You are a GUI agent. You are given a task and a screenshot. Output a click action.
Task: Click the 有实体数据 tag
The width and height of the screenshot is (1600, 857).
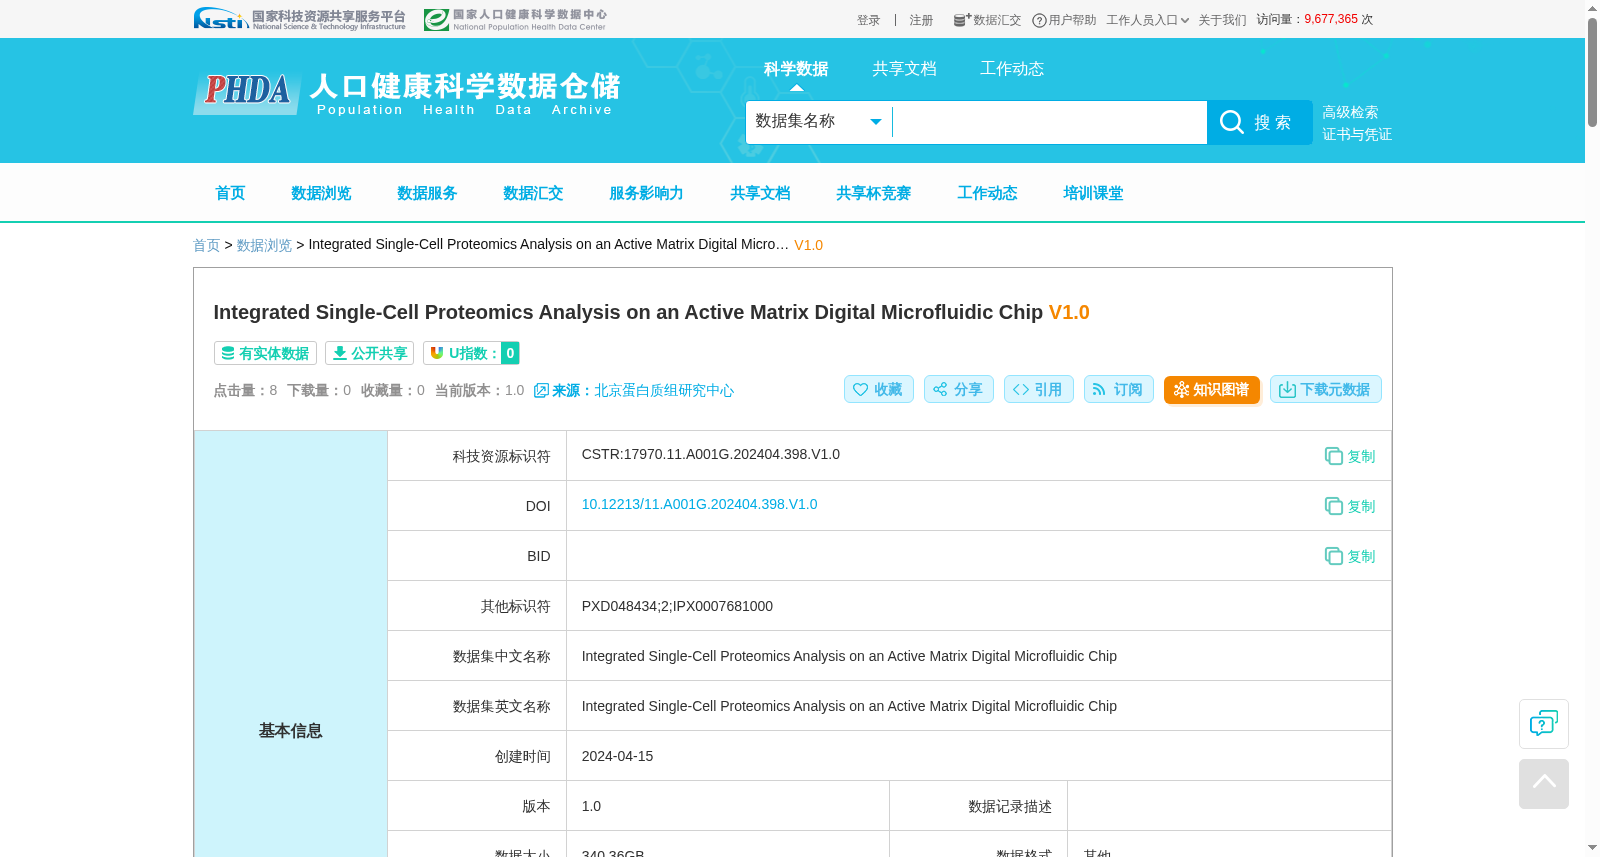265,353
